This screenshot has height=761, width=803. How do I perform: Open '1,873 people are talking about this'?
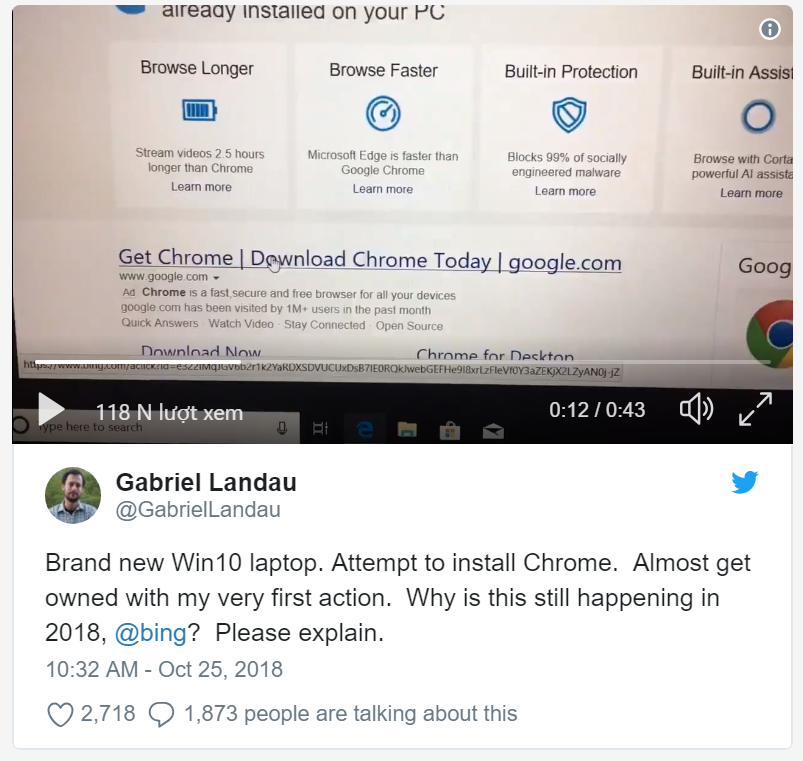pyautogui.click(x=350, y=714)
